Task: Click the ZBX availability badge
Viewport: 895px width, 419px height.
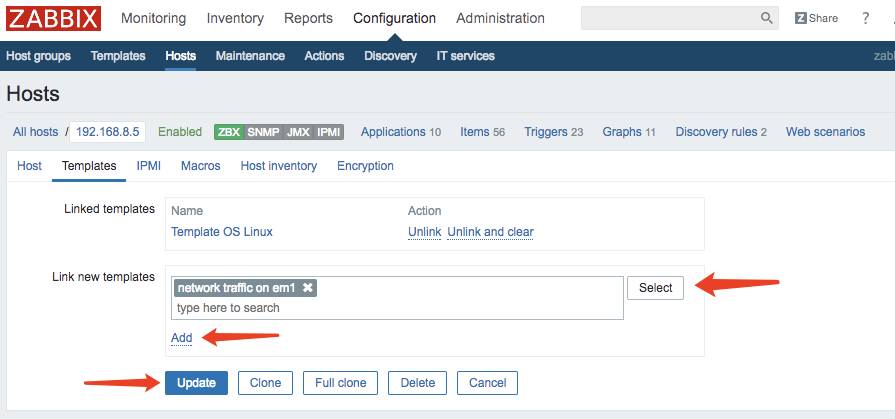Action: [x=229, y=132]
